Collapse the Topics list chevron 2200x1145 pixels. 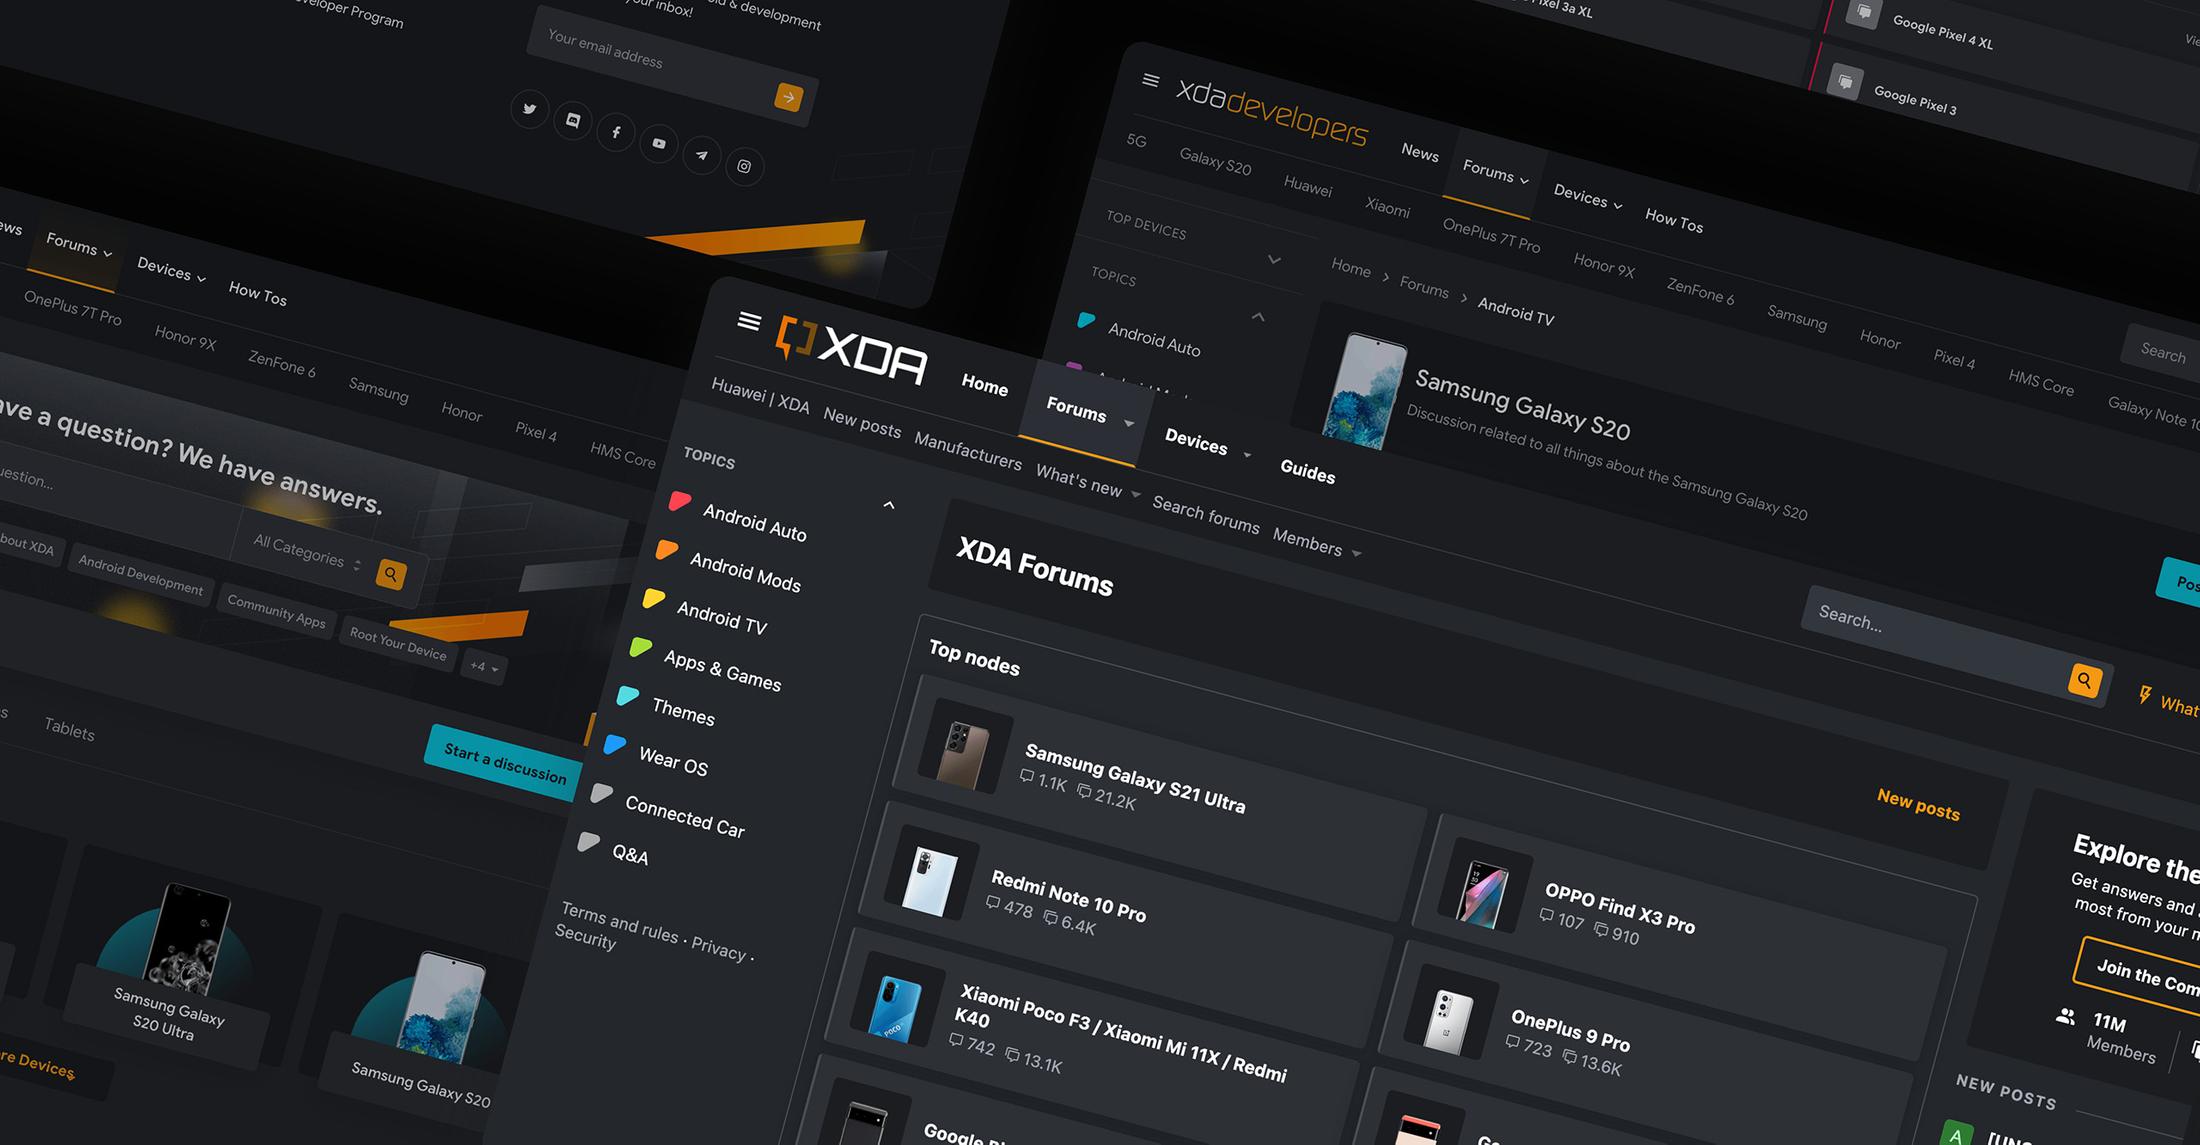point(888,505)
